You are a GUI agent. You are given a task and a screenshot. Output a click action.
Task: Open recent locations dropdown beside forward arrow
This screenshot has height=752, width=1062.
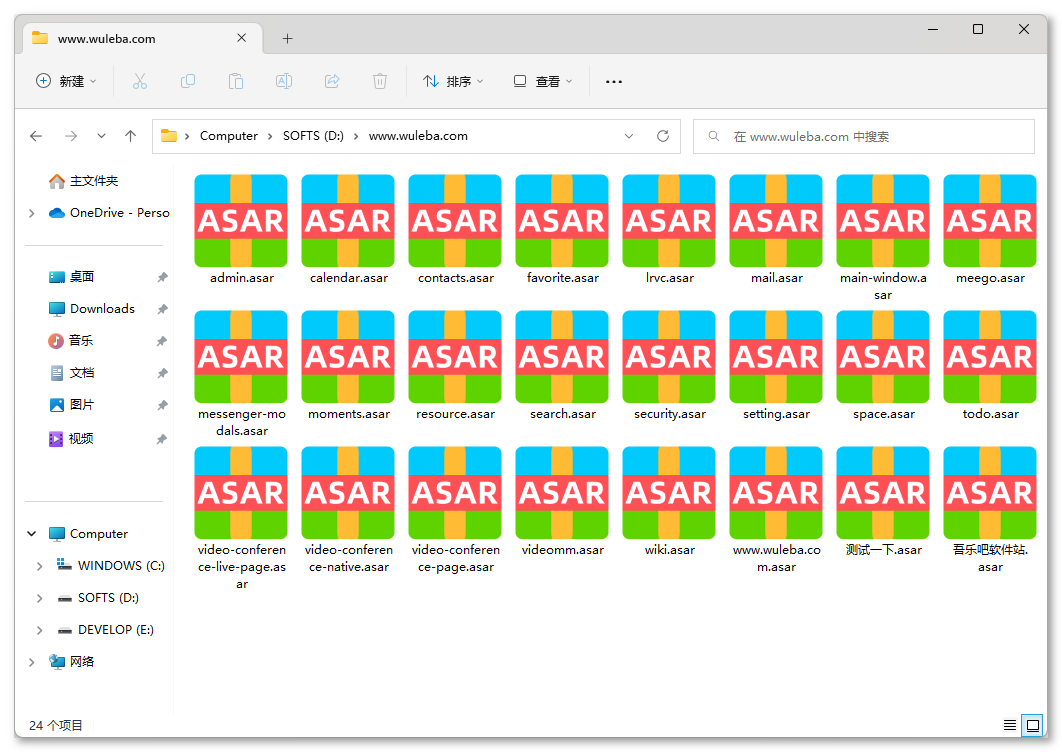pyautogui.click(x=101, y=136)
